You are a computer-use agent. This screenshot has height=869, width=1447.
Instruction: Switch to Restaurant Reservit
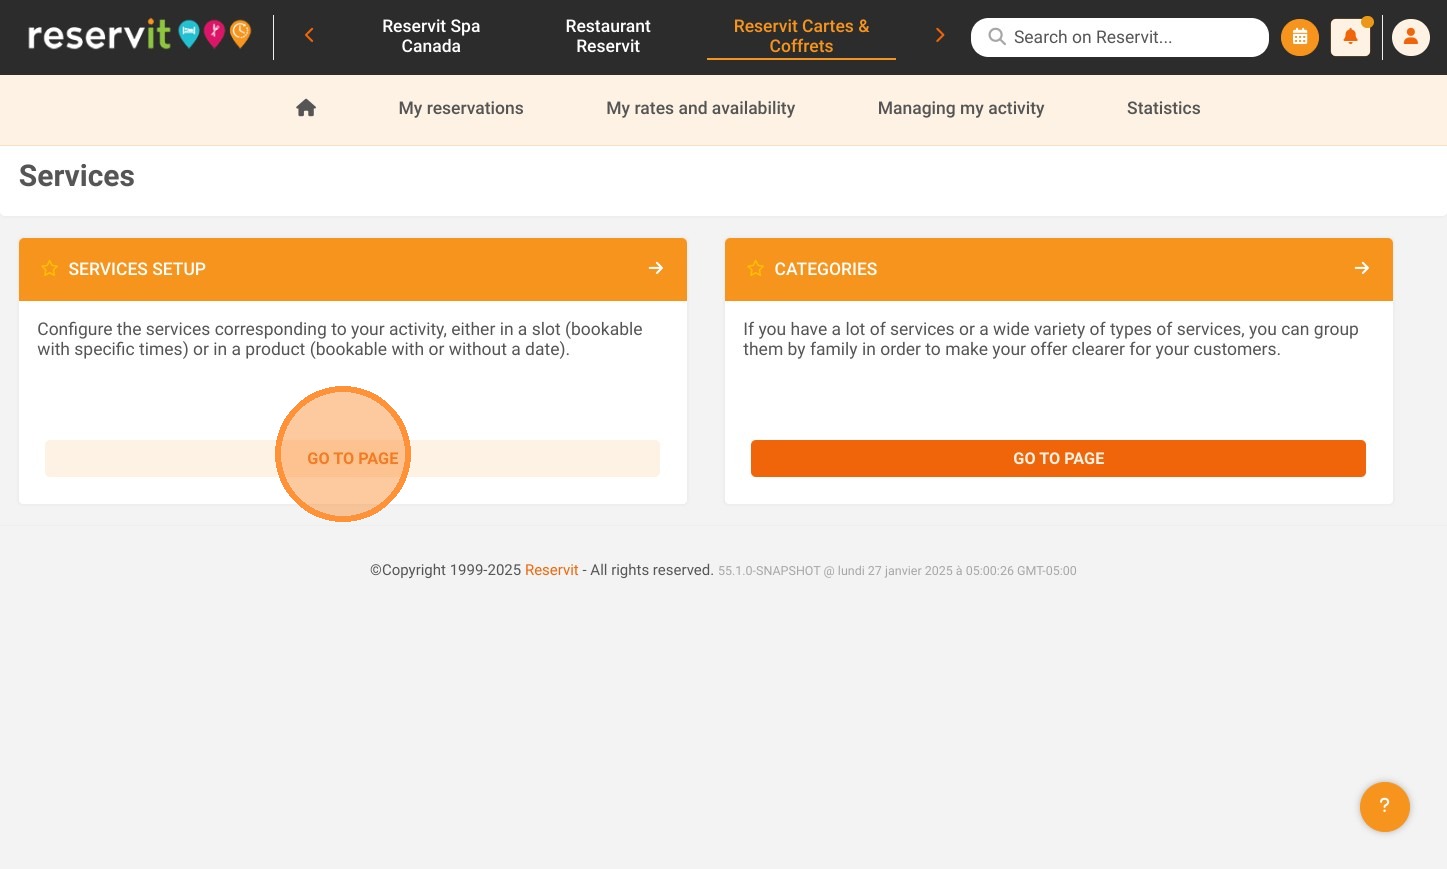point(608,36)
